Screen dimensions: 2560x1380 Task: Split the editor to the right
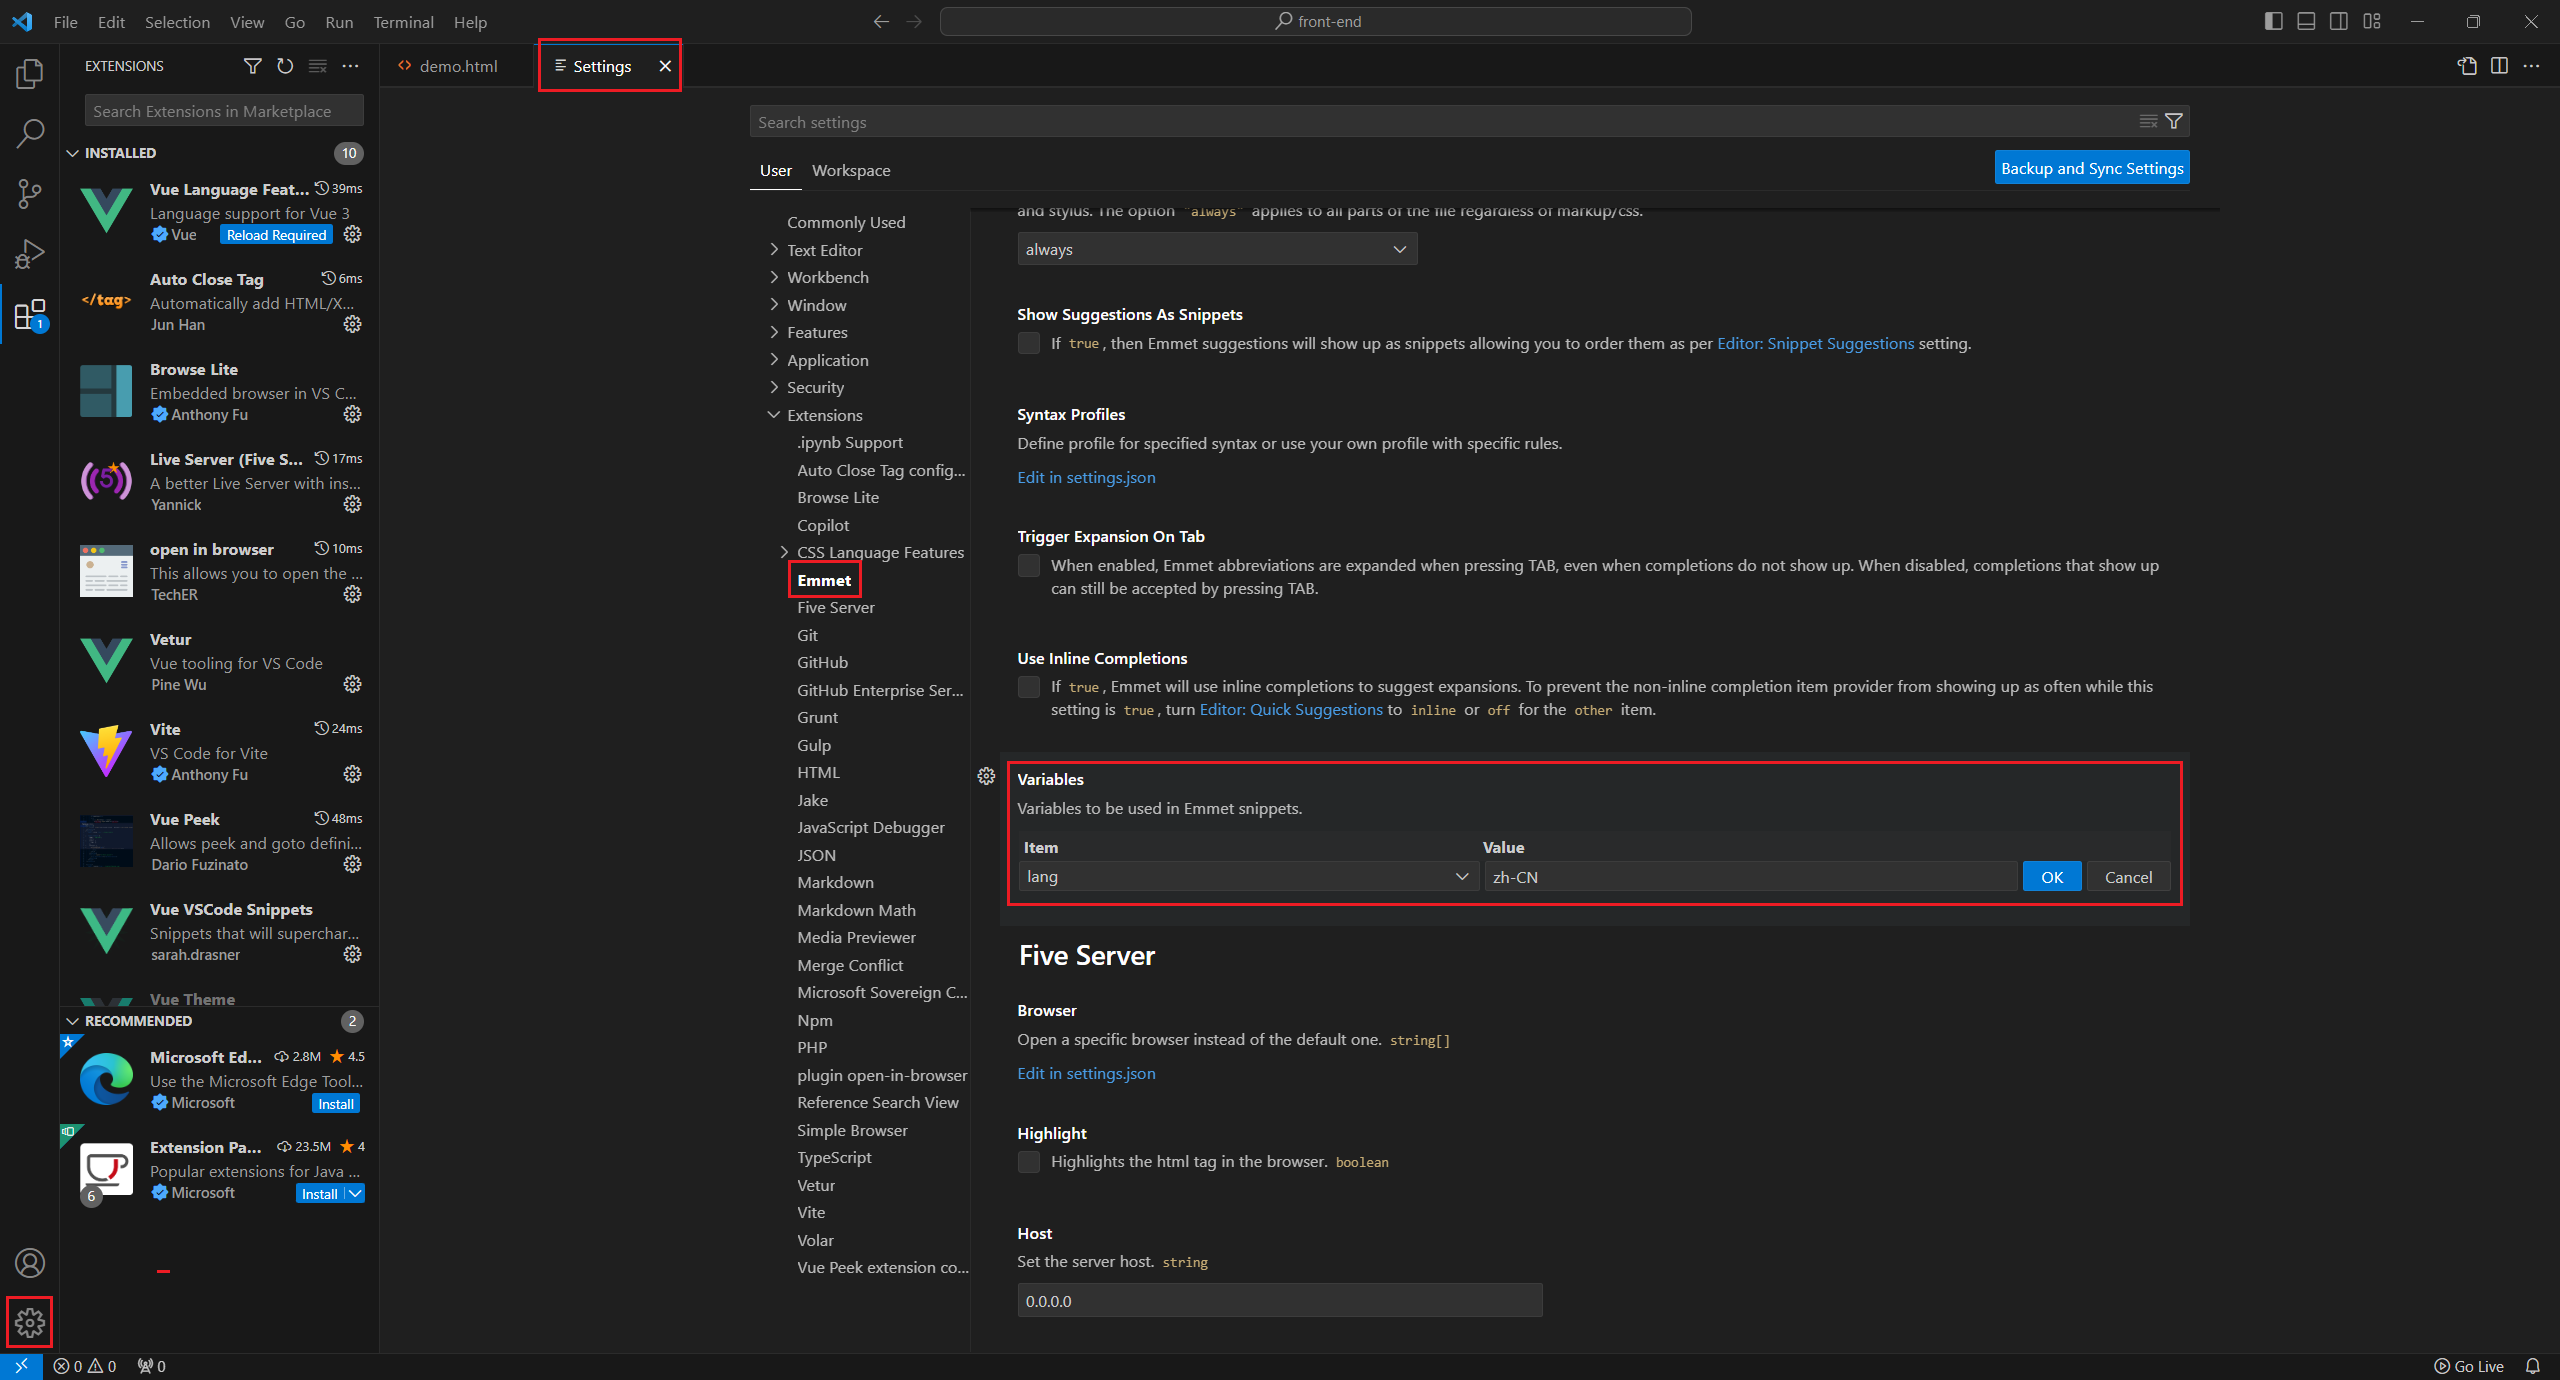[x=2499, y=66]
